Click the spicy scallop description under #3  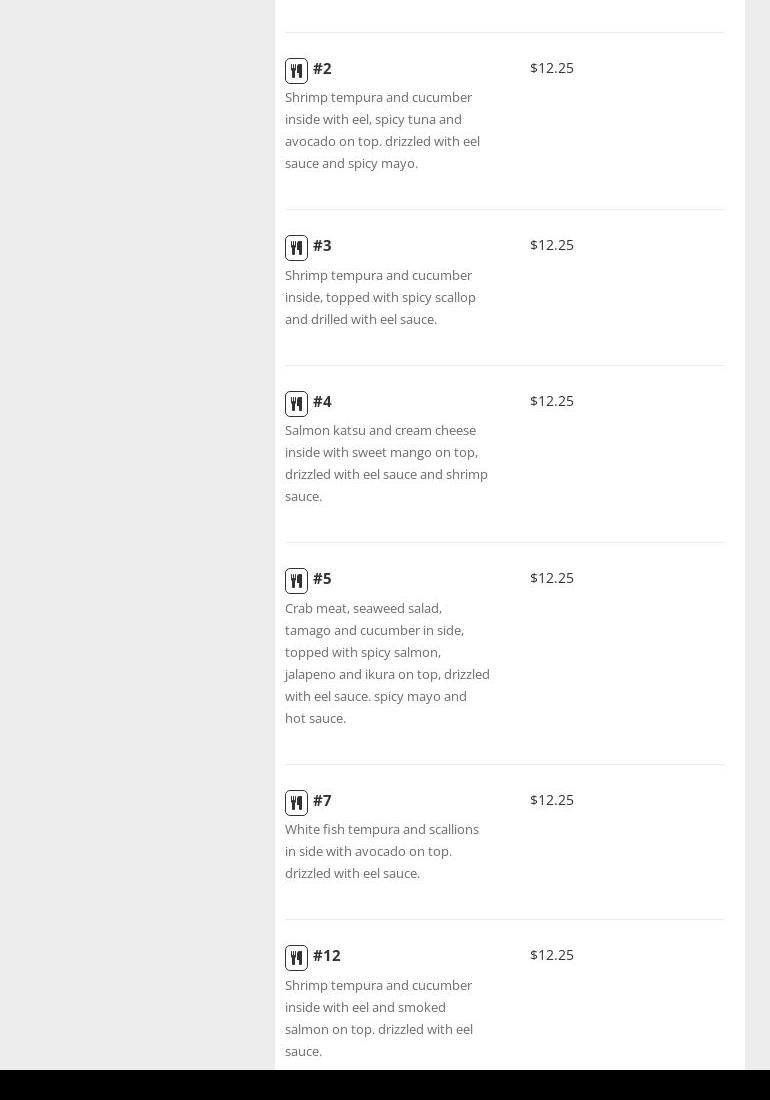[x=380, y=297]
